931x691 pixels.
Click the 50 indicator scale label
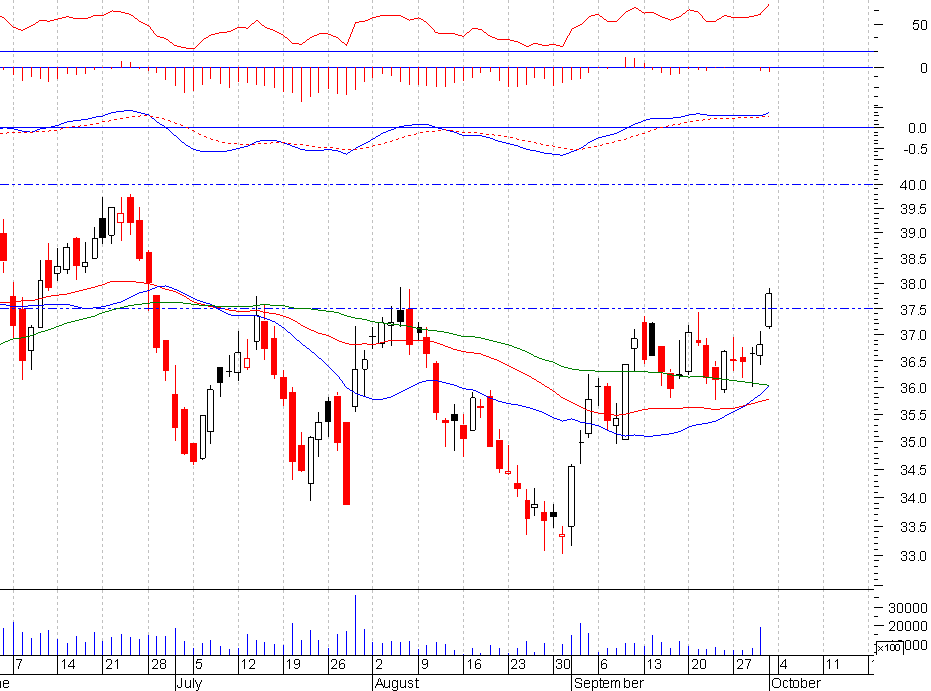click(x=919, y=25)
